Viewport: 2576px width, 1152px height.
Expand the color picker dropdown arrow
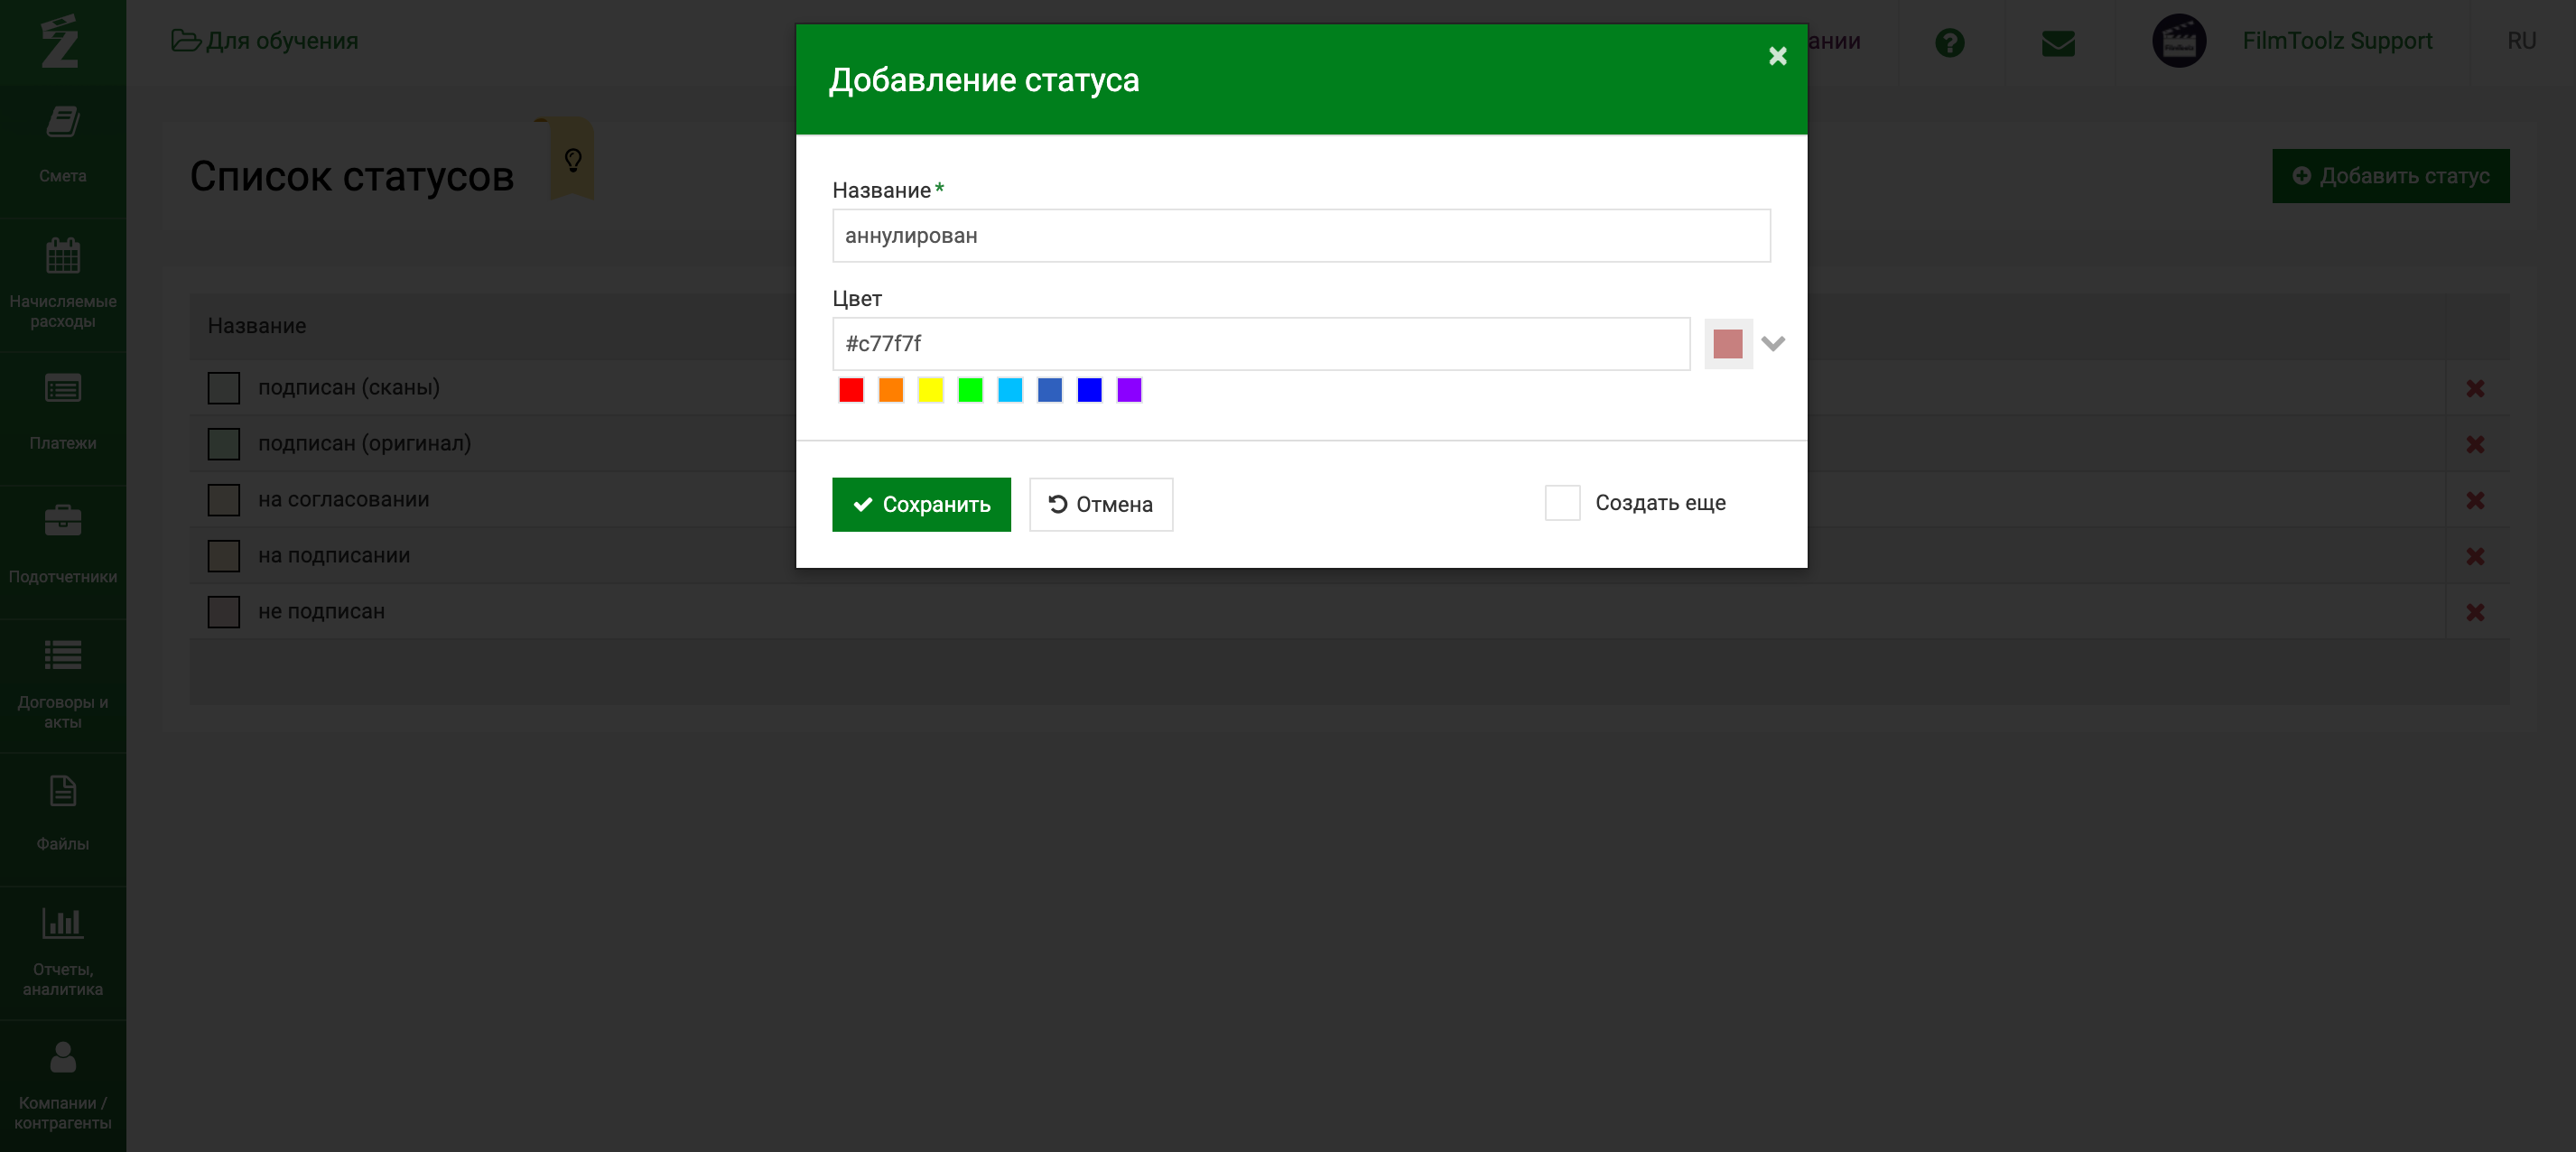click(1773, 344)
